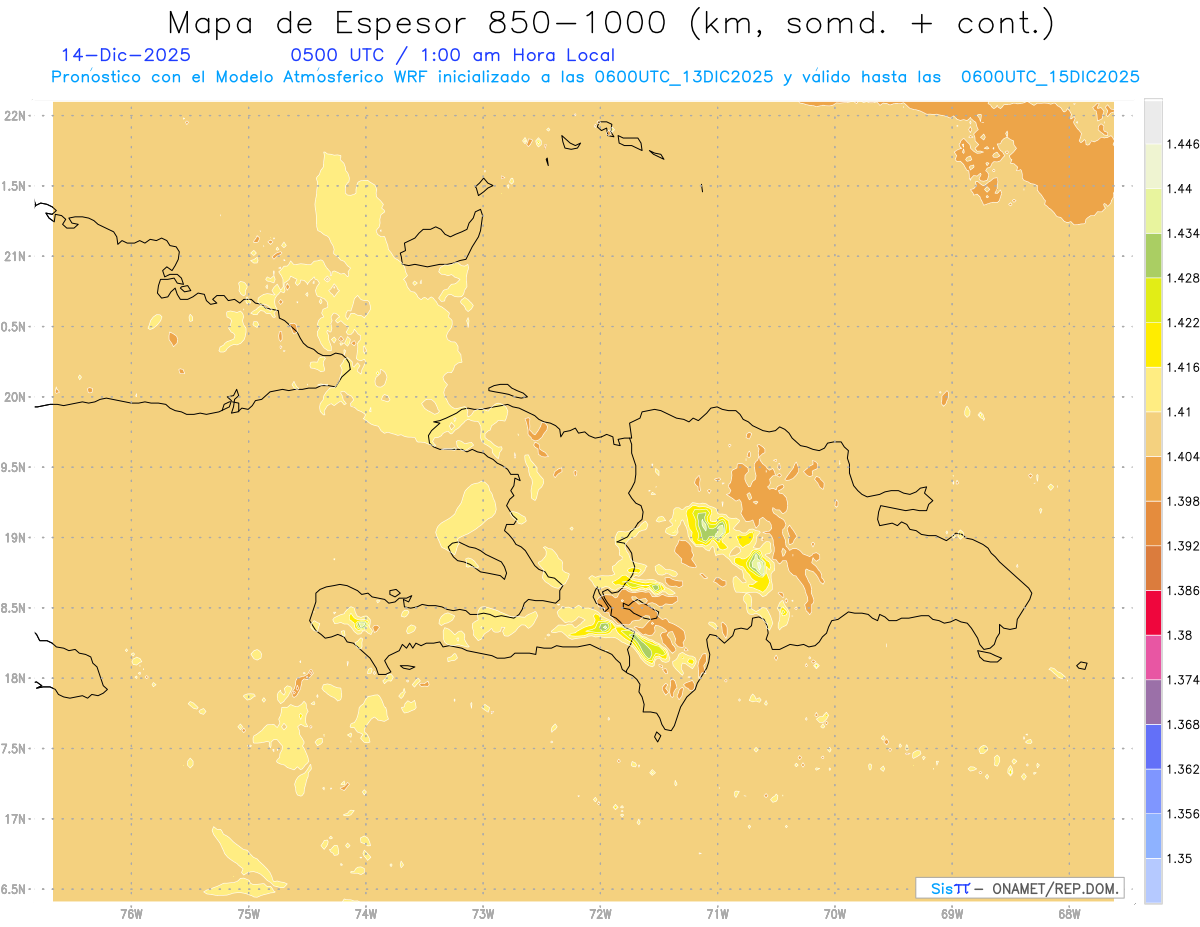1200x927 pixels.
Task: Click the colorbar value 1.356
Action: (1181, 814)
